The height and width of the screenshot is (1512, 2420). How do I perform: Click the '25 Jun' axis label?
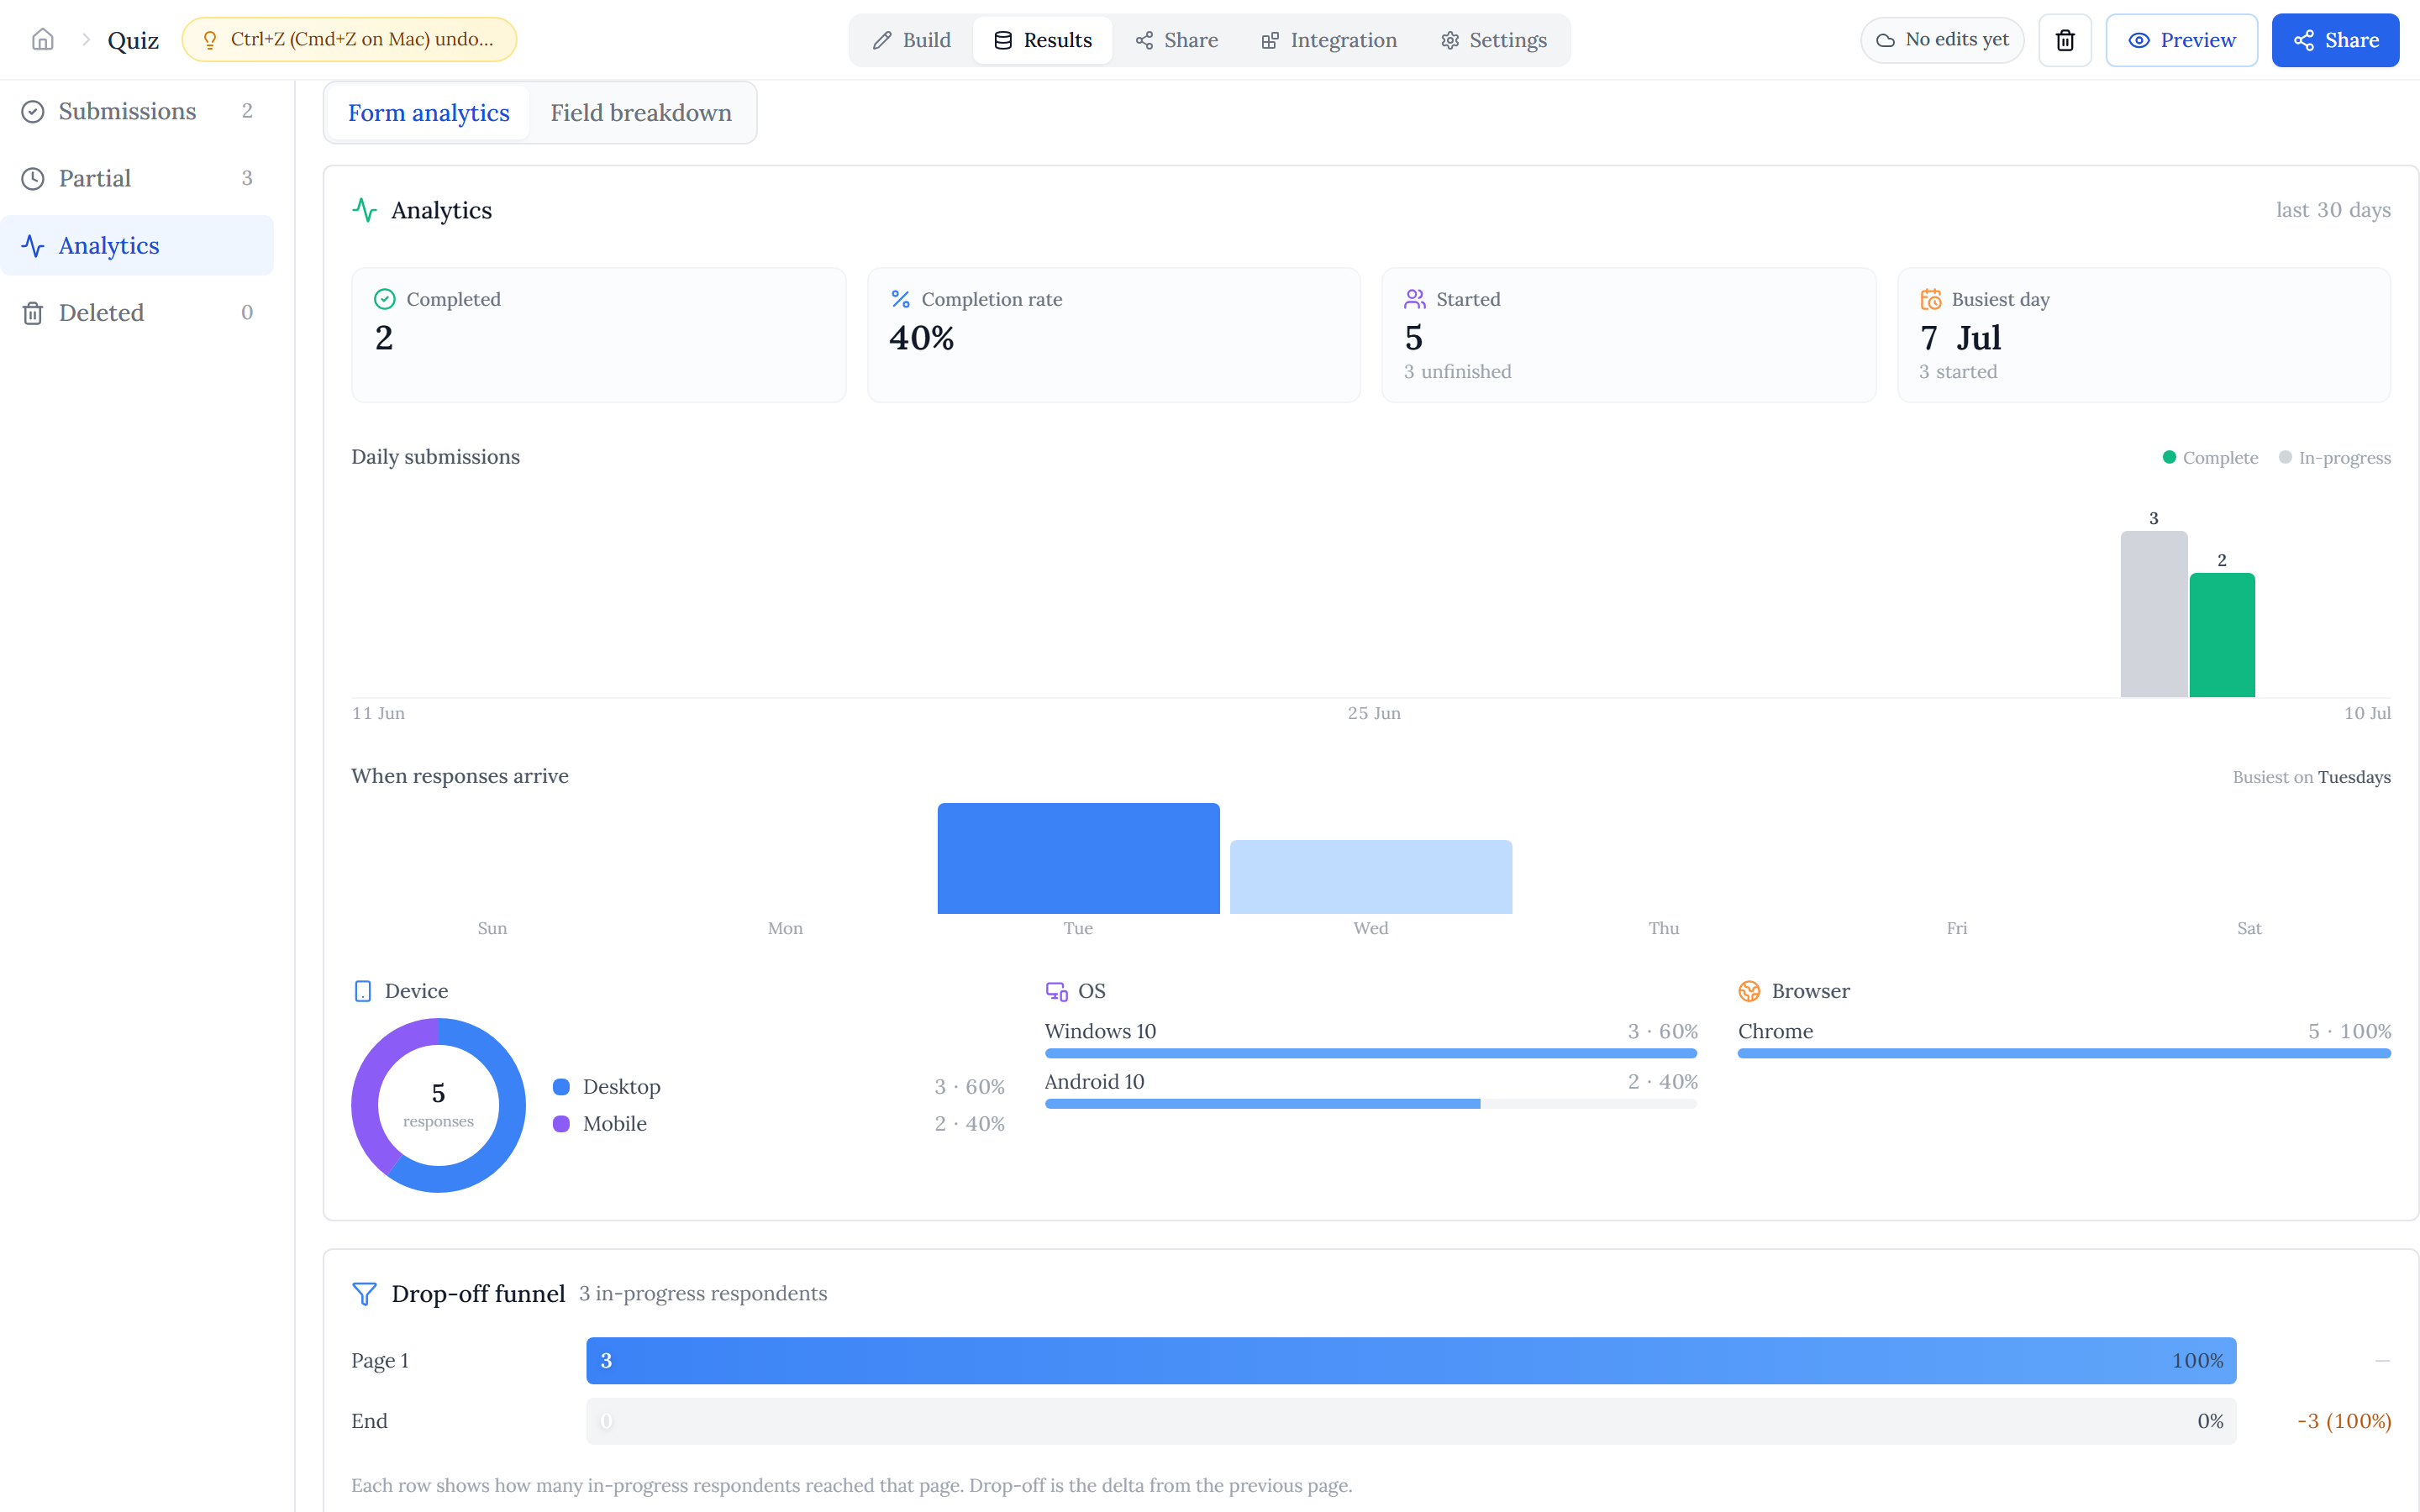(x=1374, y=713)
